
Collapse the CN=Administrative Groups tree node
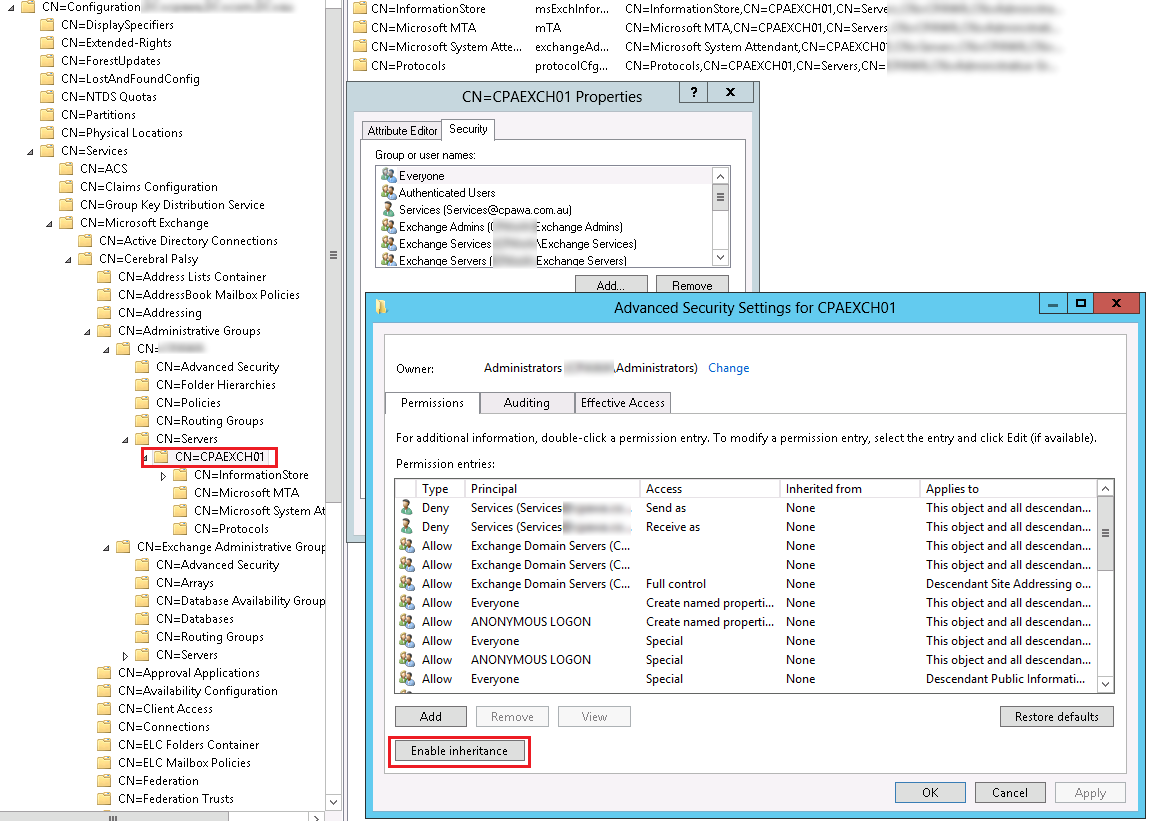click(87, 331)
